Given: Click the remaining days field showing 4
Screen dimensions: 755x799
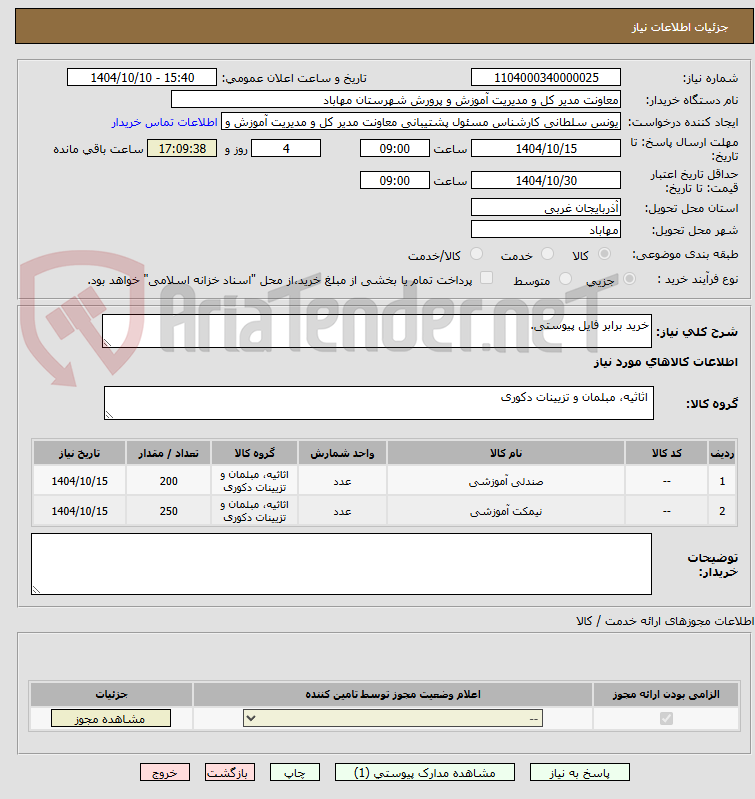Looking at the screenshot, I should click(x=286, y=148).
